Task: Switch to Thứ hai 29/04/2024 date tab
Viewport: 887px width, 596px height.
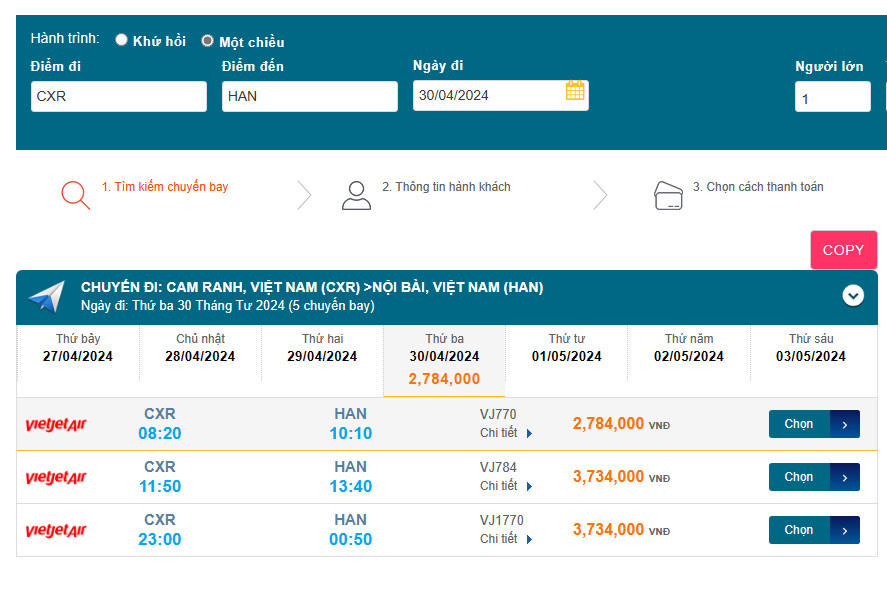Action: 322,348
